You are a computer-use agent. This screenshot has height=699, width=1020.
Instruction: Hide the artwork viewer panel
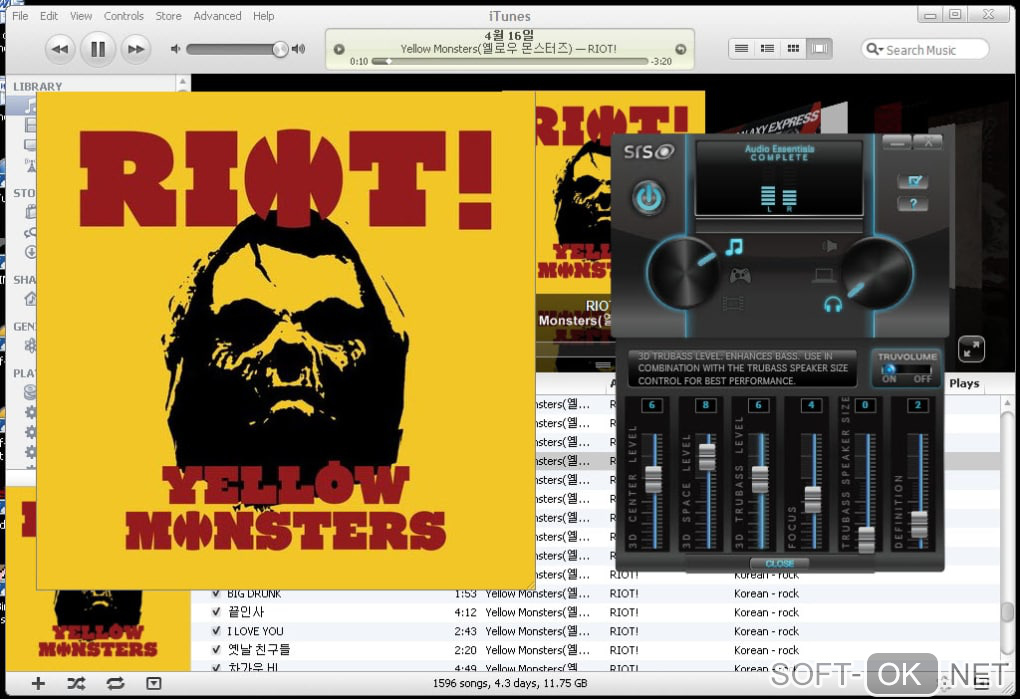(x=154, y=683)
